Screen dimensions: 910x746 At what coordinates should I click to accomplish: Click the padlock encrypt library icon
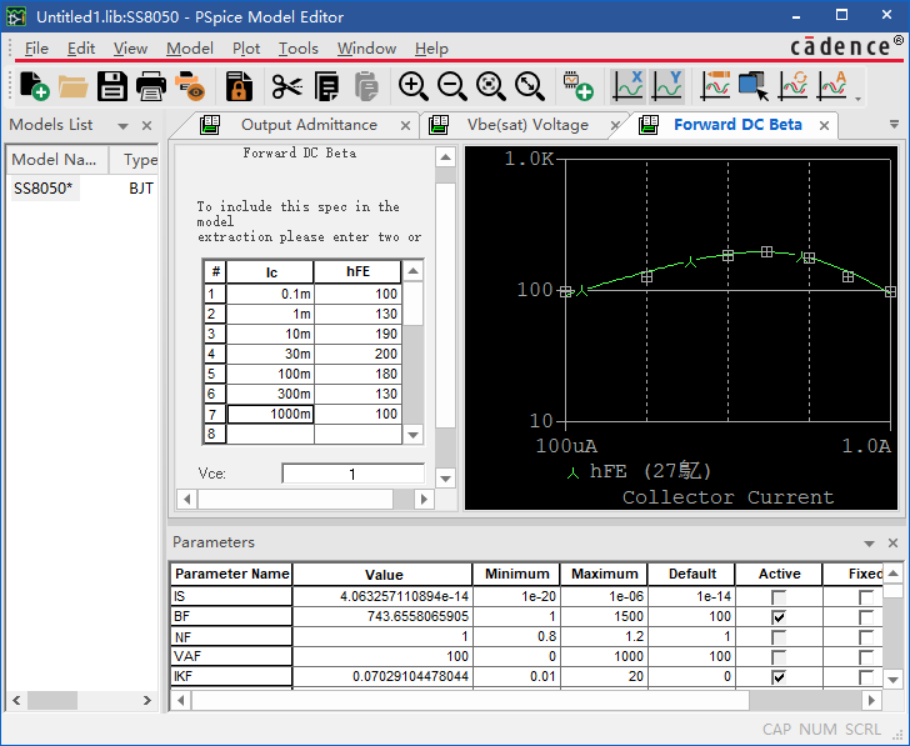pos(239,87)
